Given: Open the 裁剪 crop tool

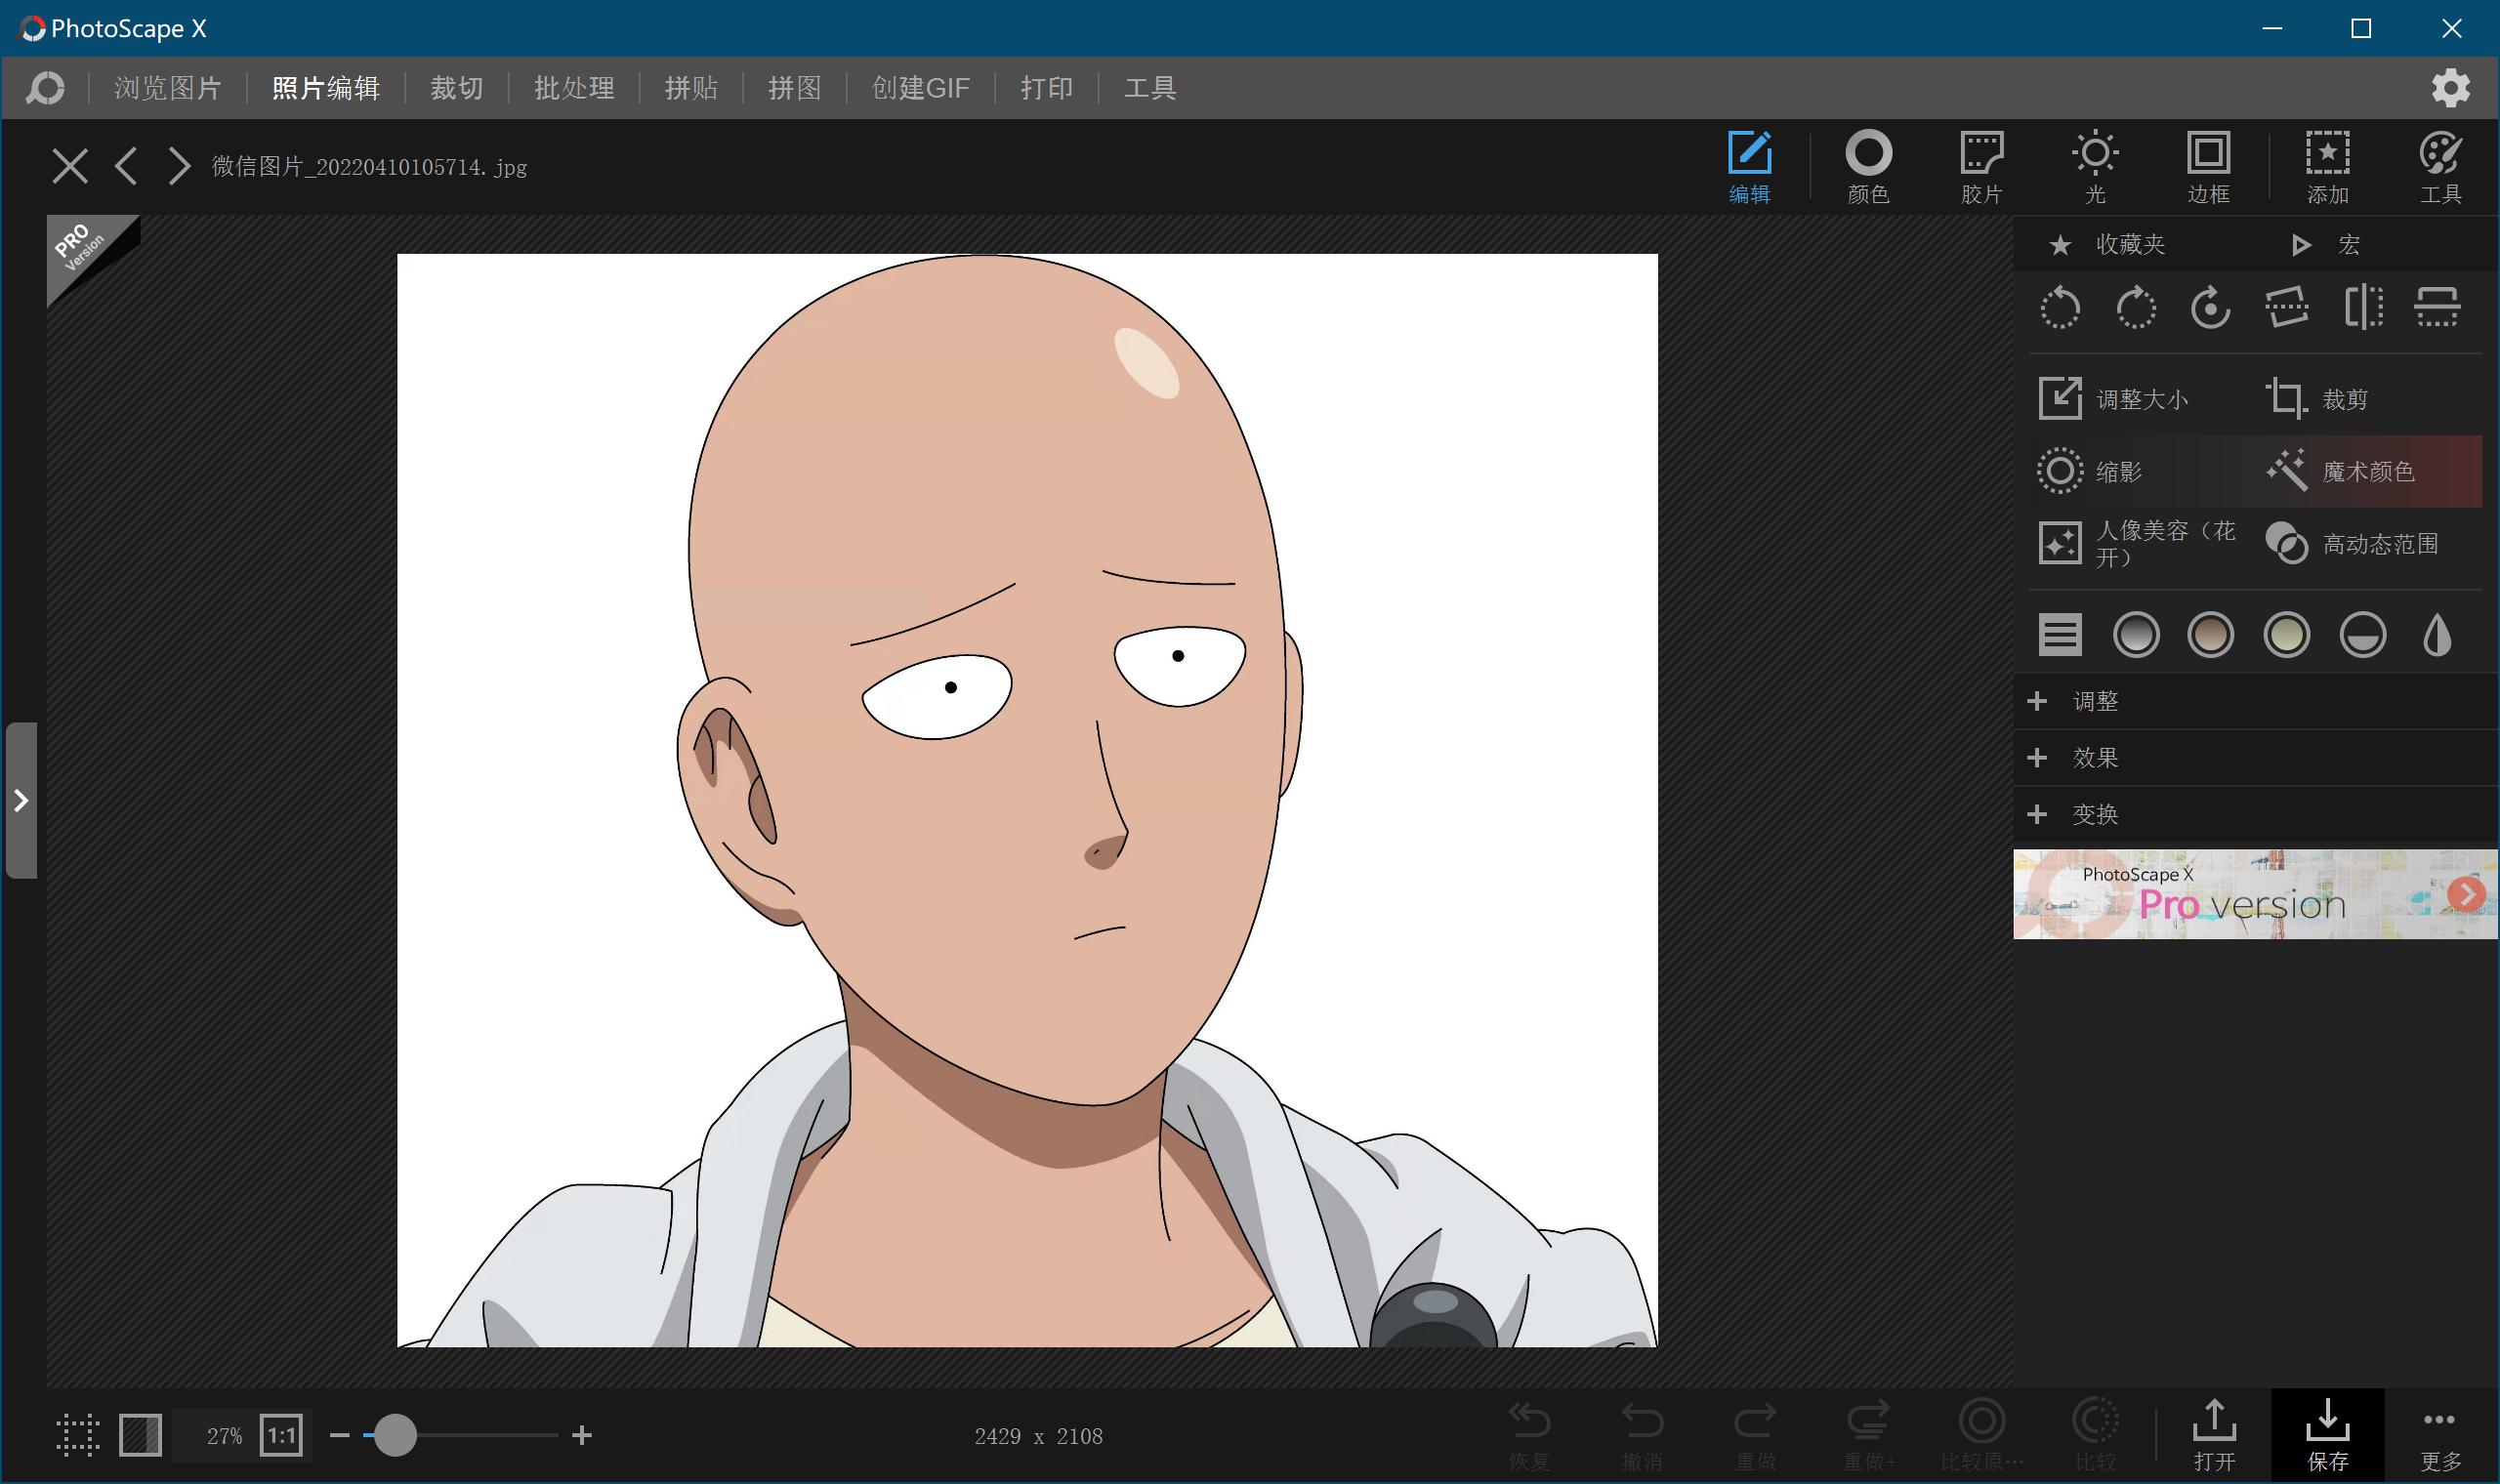Looking at the screenshot, I should [x=2319, y=399].
